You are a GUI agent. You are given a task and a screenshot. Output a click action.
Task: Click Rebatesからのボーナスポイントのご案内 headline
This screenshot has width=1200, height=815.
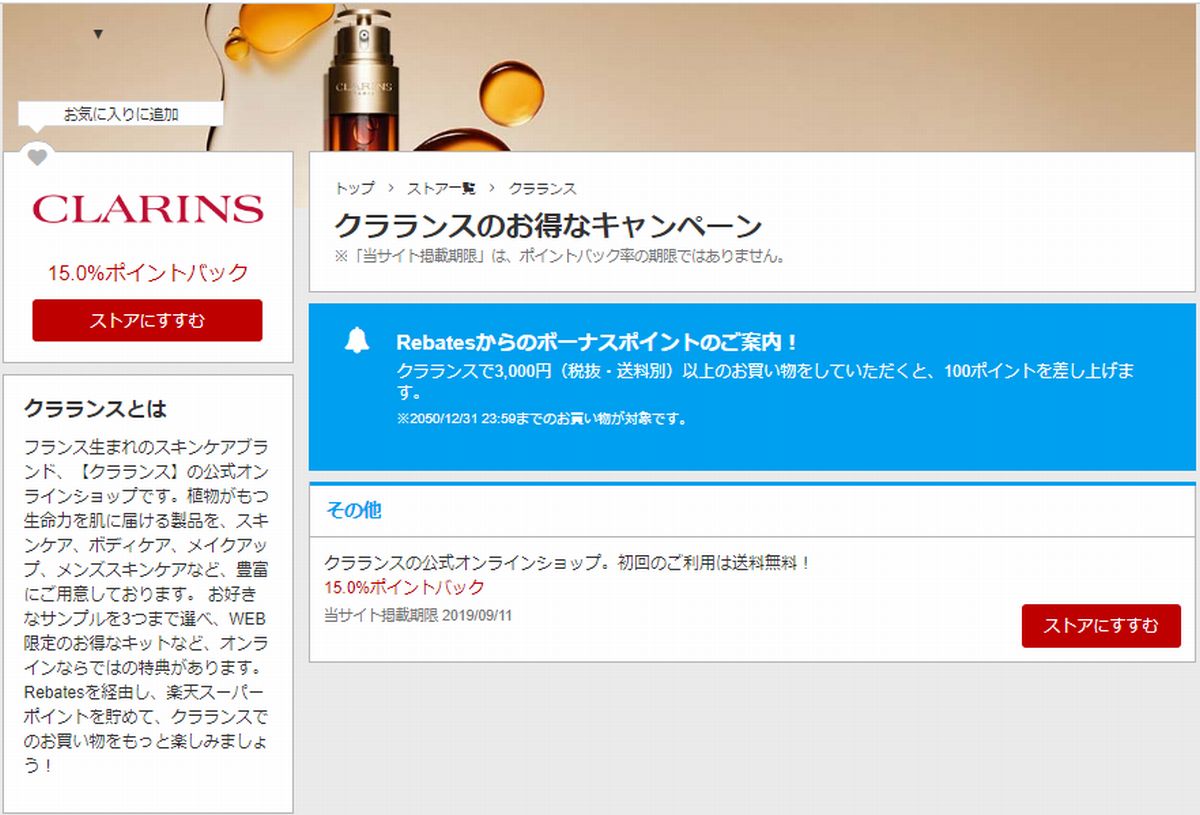597,342
